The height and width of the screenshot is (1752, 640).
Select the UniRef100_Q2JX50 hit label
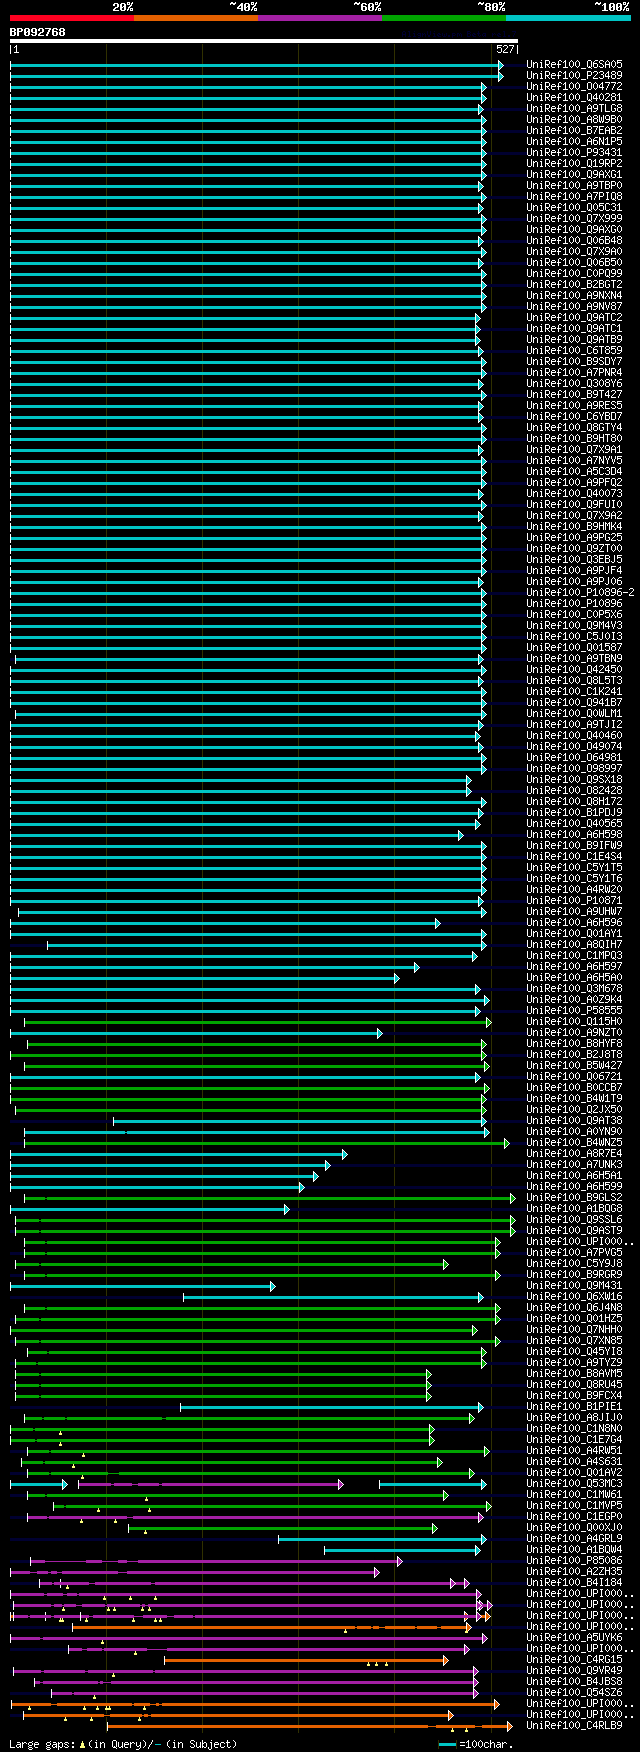coord(574,1110)
